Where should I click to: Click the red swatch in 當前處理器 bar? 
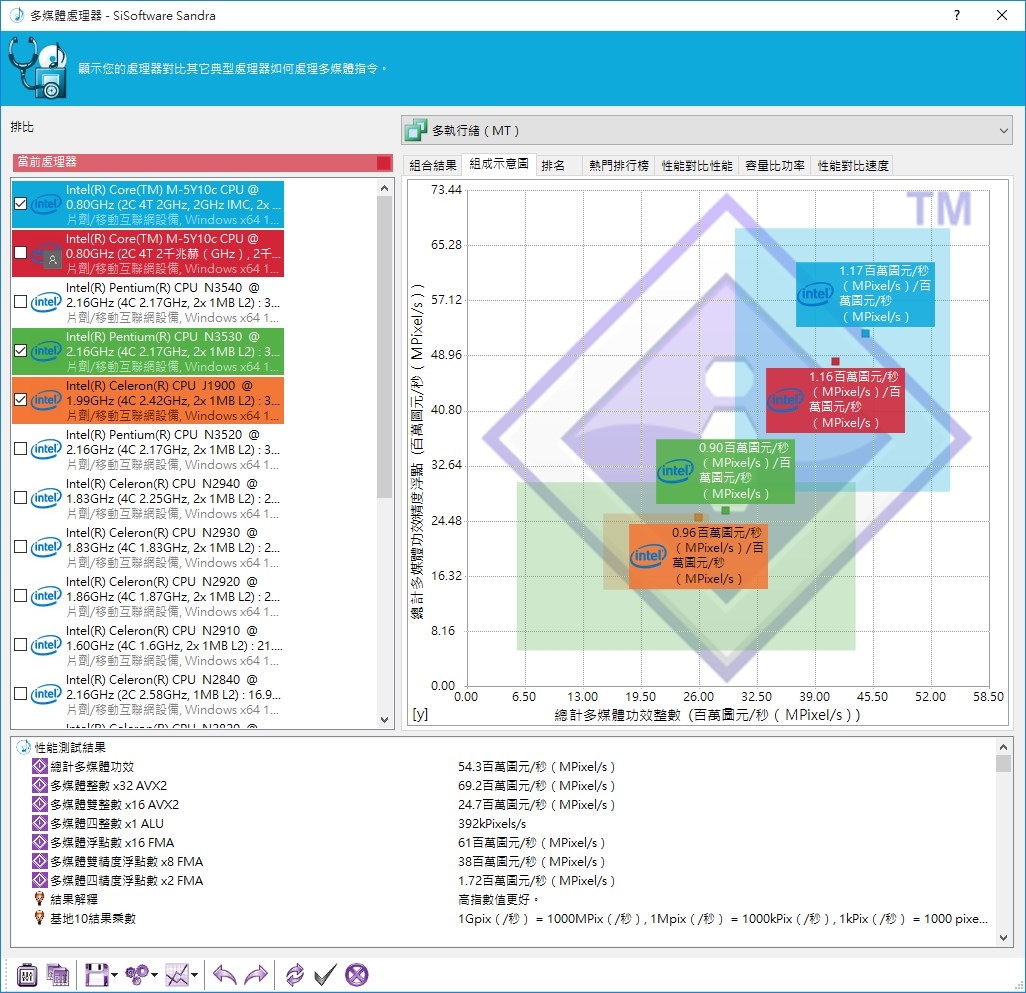(x=384, y=162)
